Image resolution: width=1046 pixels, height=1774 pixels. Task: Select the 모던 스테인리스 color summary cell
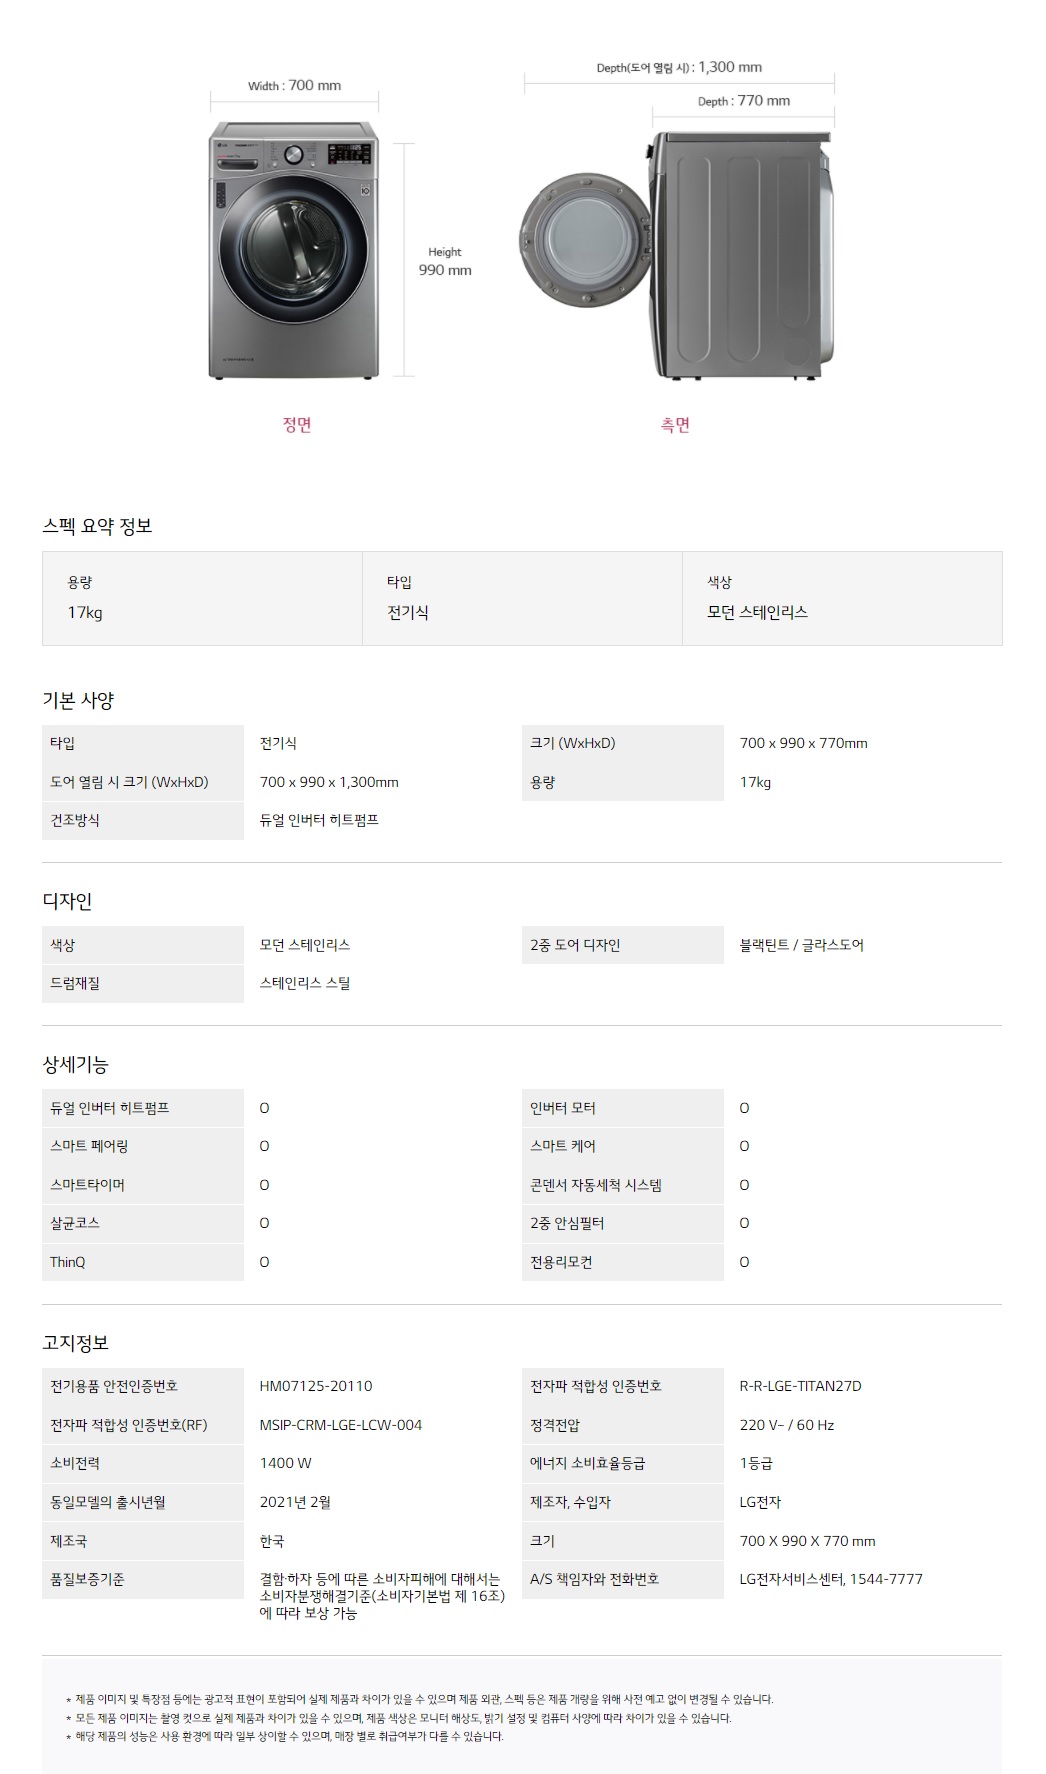point(842,598)
